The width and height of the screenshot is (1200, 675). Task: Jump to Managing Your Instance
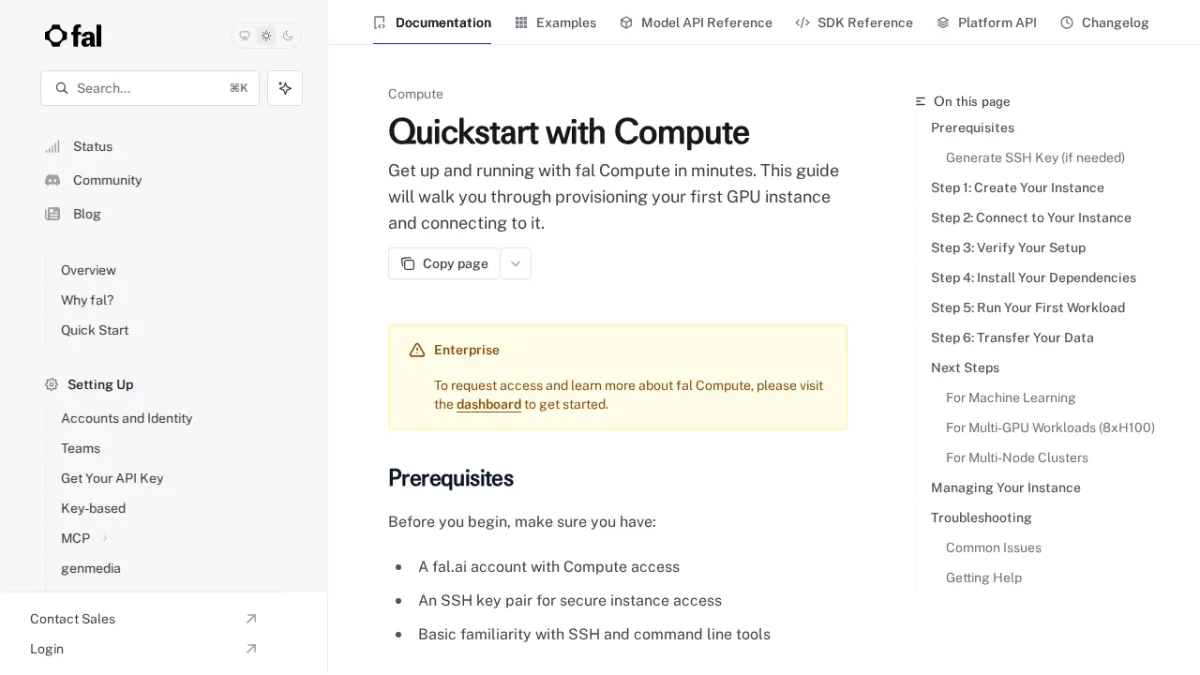1006,488
